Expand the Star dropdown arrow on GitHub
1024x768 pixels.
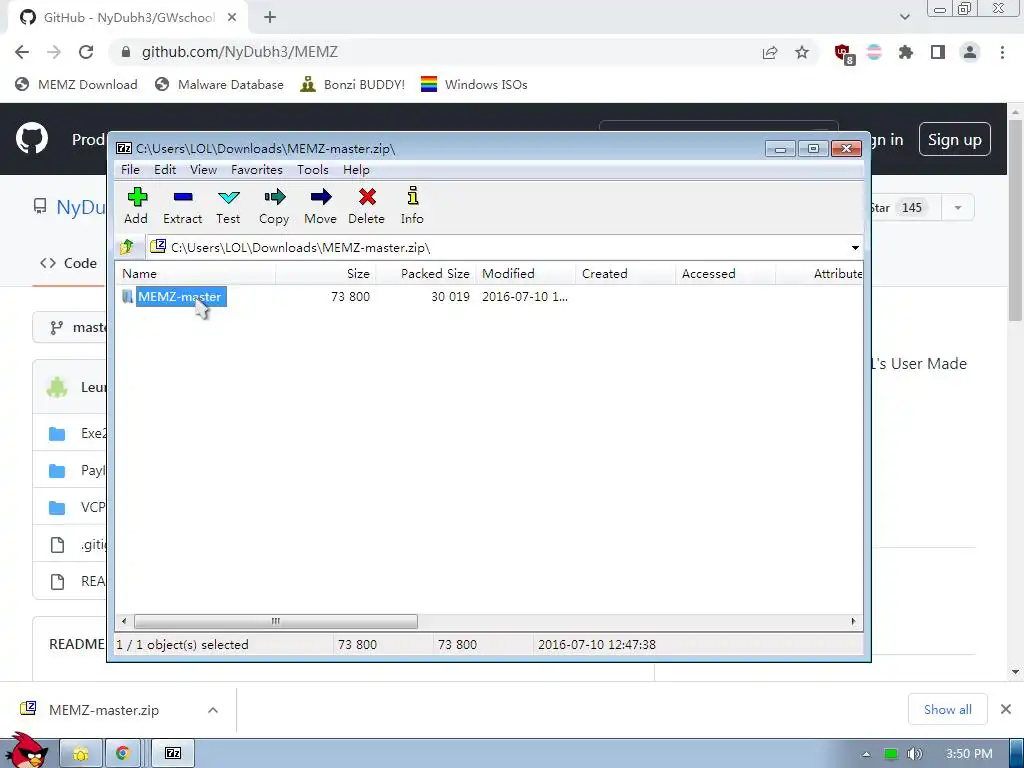pyautogui.click(x=958, y=208)
